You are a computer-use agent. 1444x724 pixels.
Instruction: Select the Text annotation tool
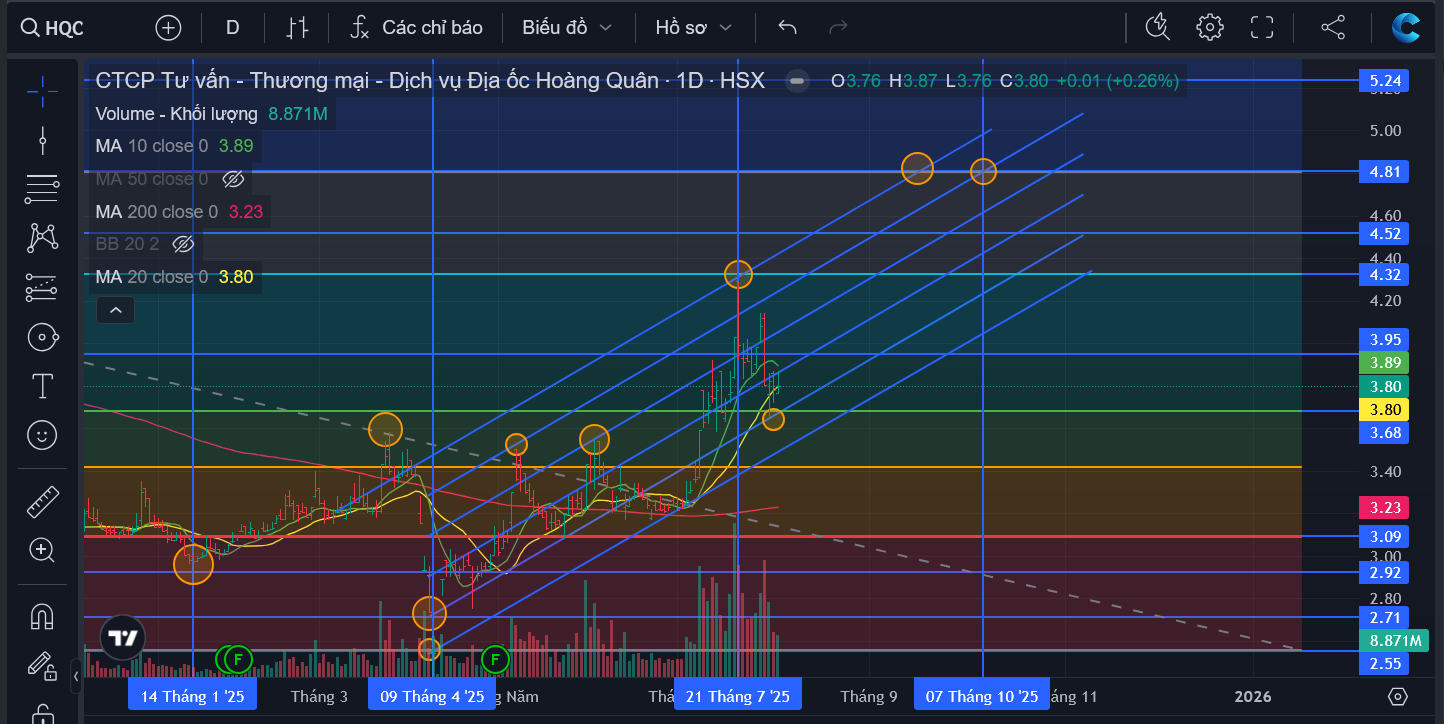pos(42,386)
